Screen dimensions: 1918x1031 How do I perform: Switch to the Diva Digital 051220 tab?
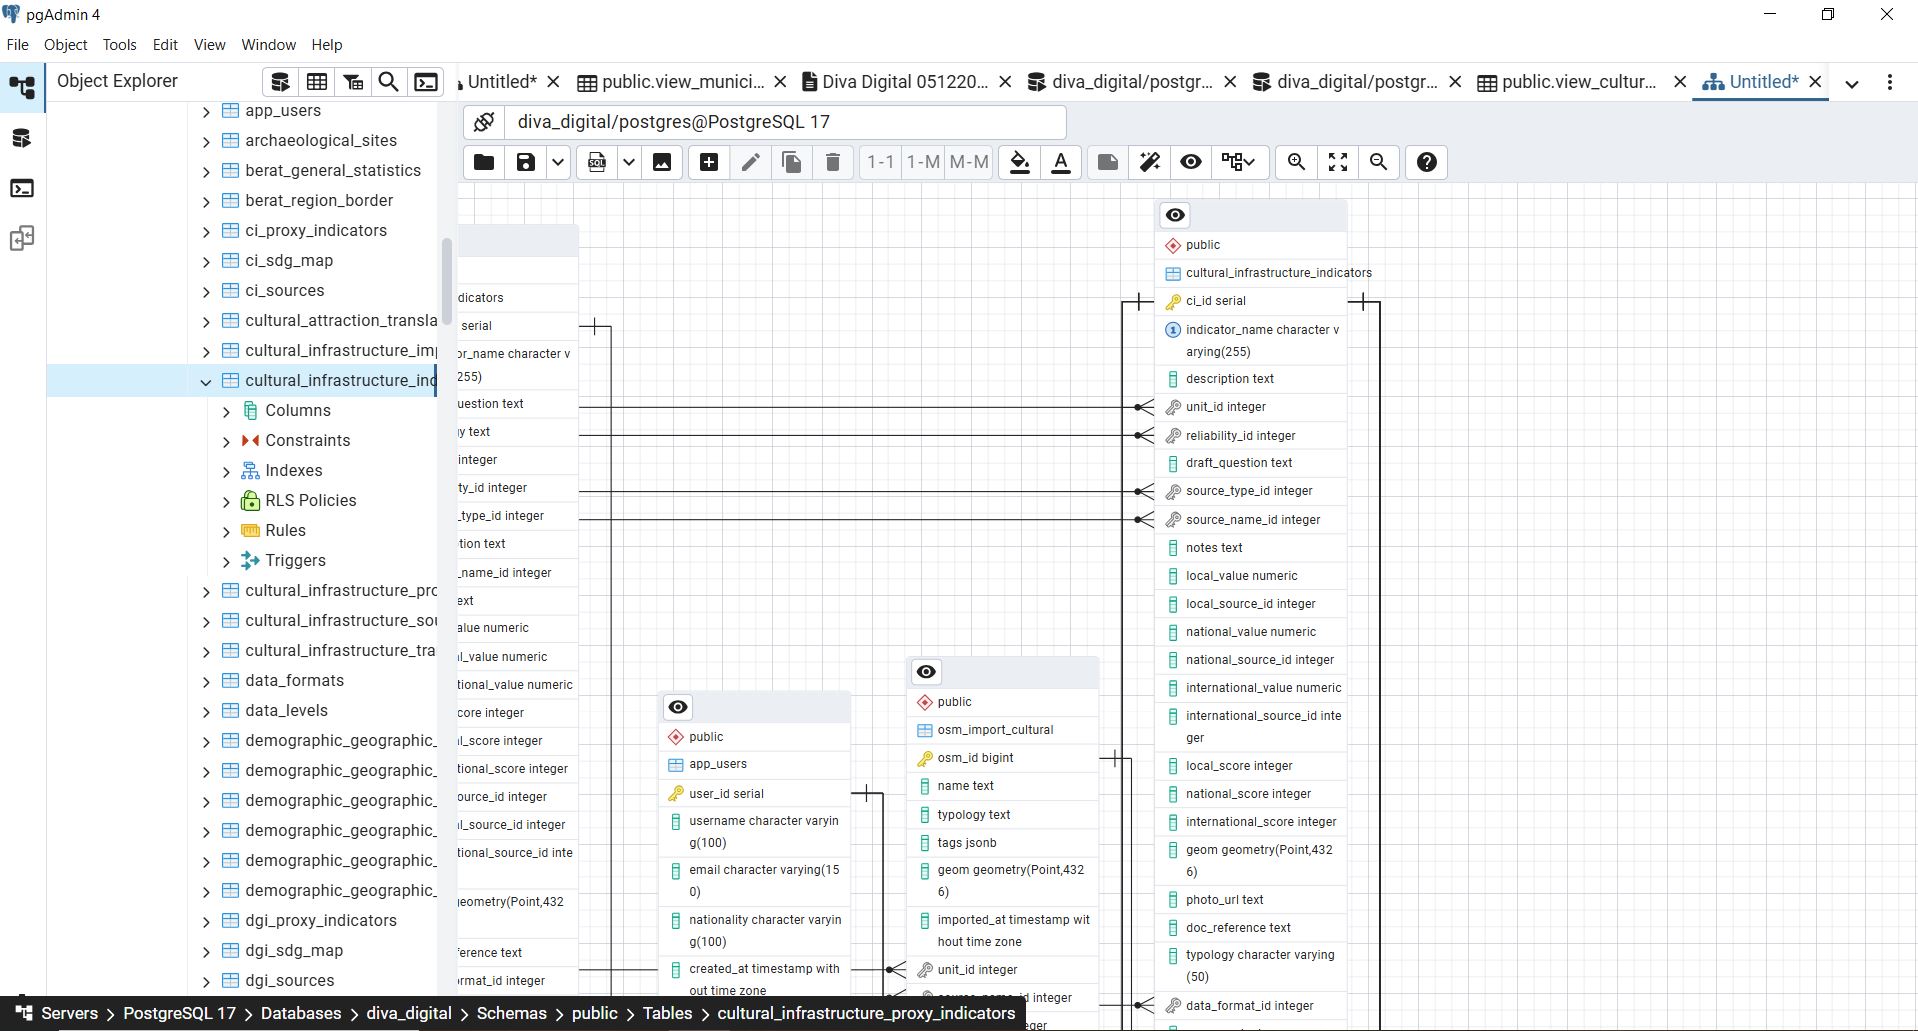point(904,82)
